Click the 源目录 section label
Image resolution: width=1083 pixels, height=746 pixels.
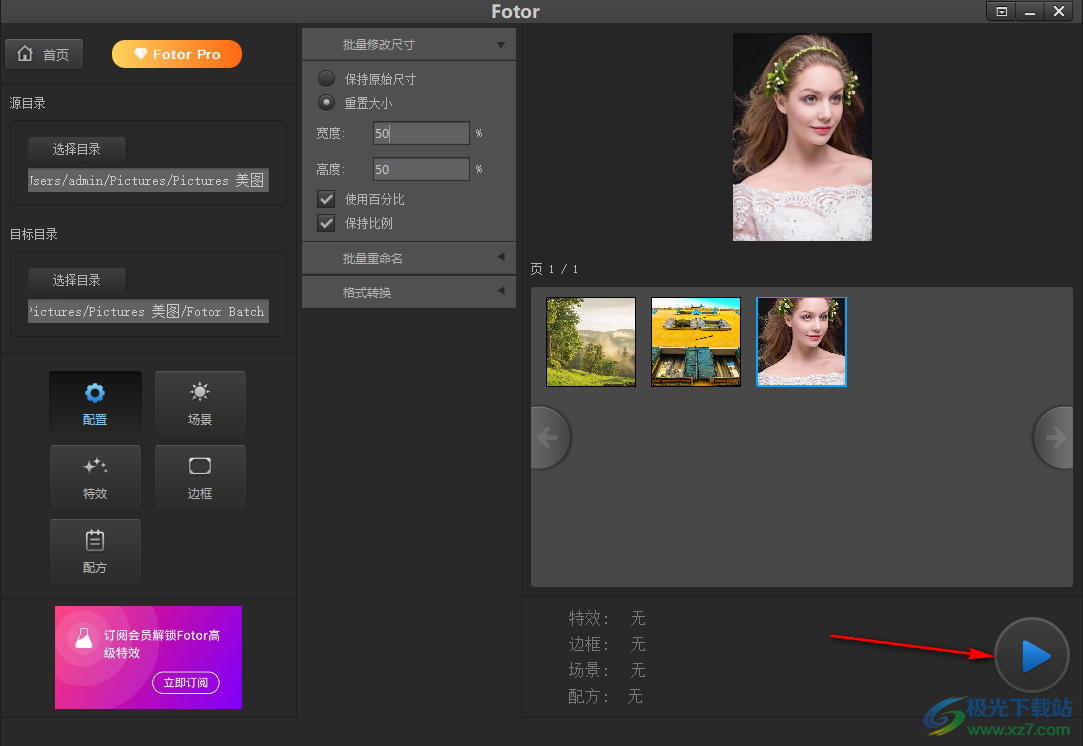28,103
